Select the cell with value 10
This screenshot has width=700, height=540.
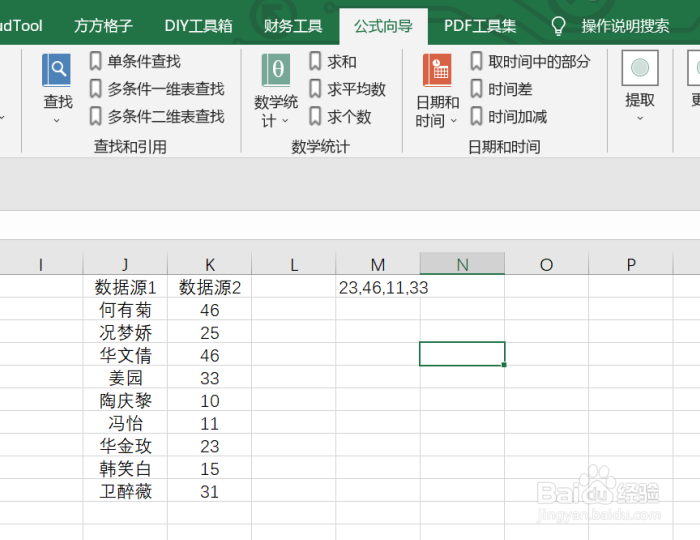click(x=210, y=401)
